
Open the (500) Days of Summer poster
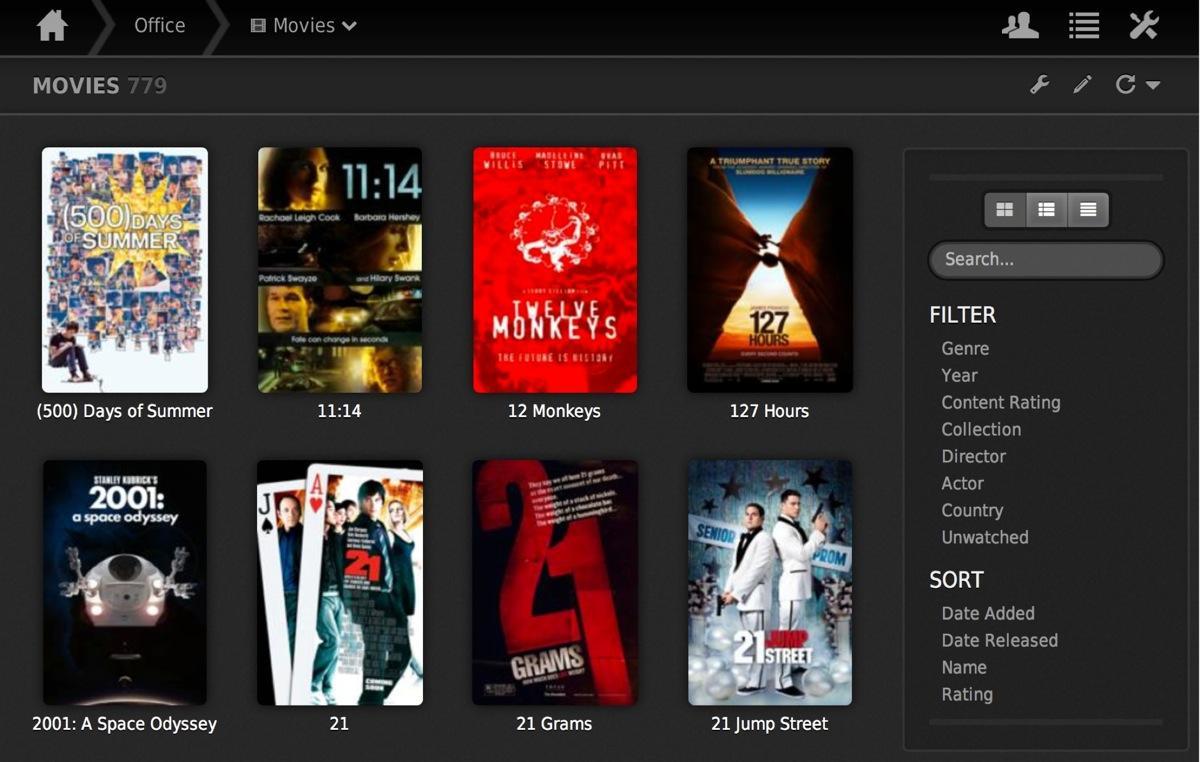(x=125, y=270)
